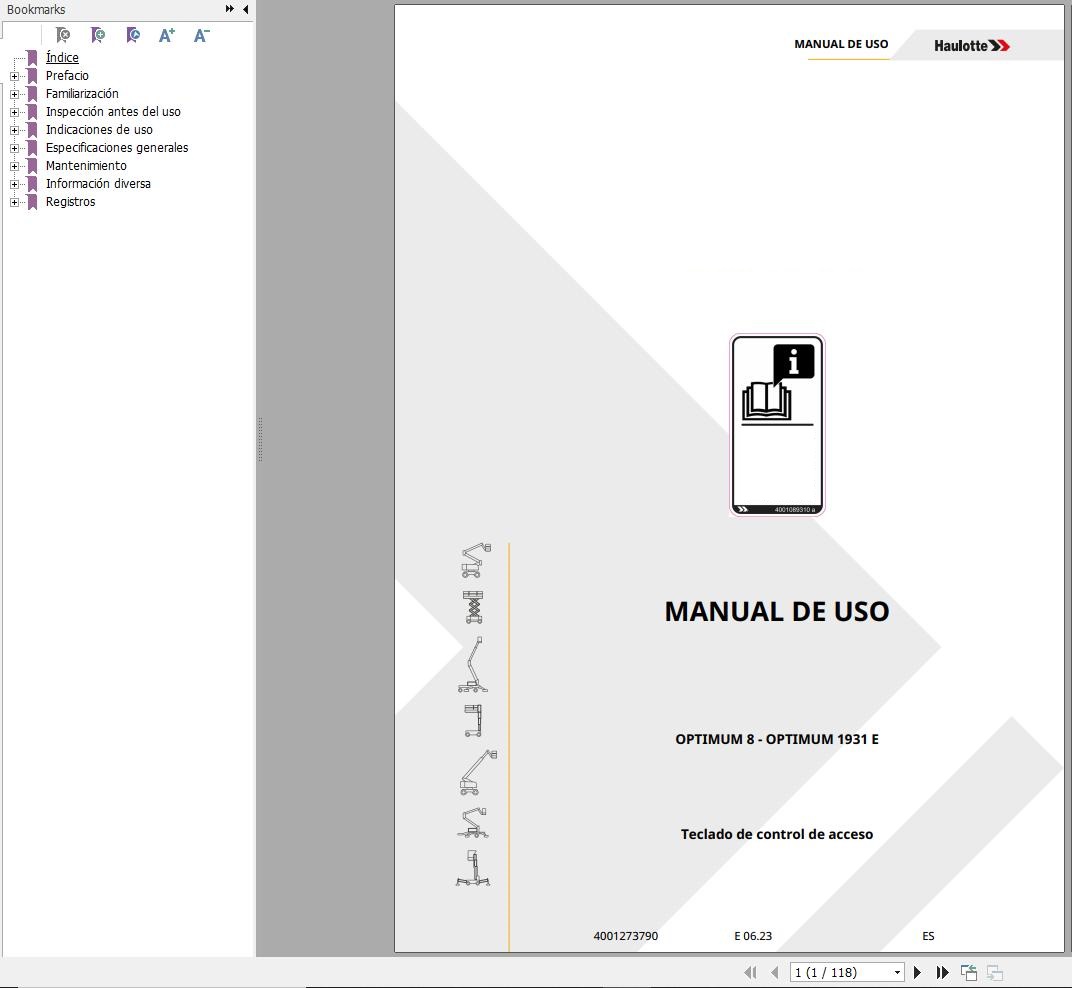The height and width of the screenshot is (988, 1072).
Task: Select the Información diversa bookmark
Action: (x=98, y=183)
